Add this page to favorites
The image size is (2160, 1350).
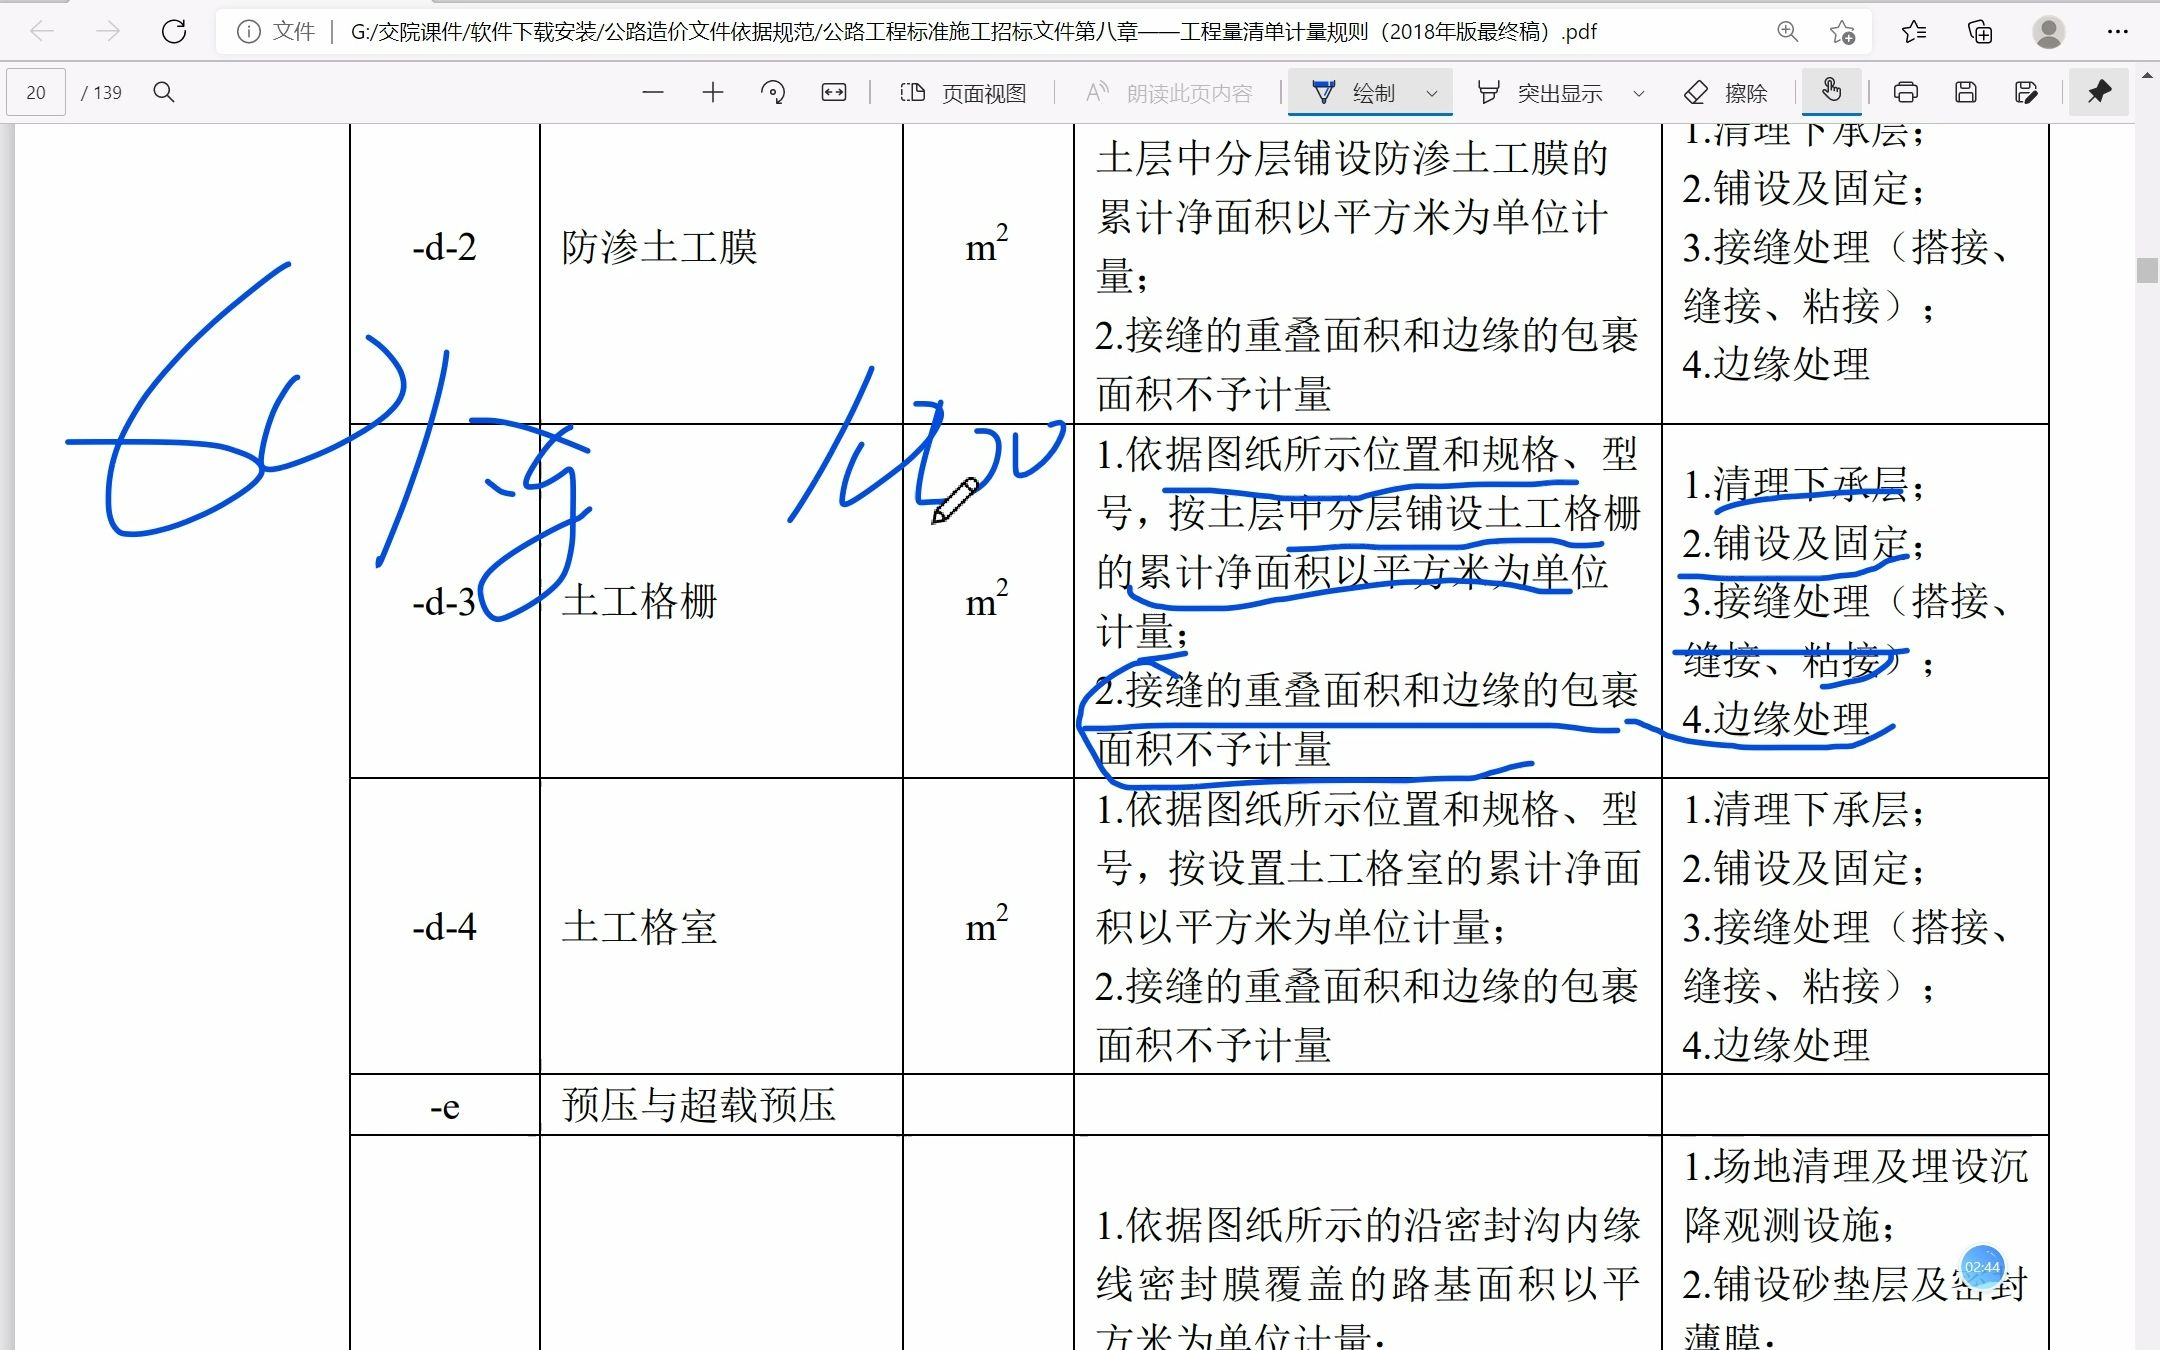pyautogui.click(x=1842, y=32)
